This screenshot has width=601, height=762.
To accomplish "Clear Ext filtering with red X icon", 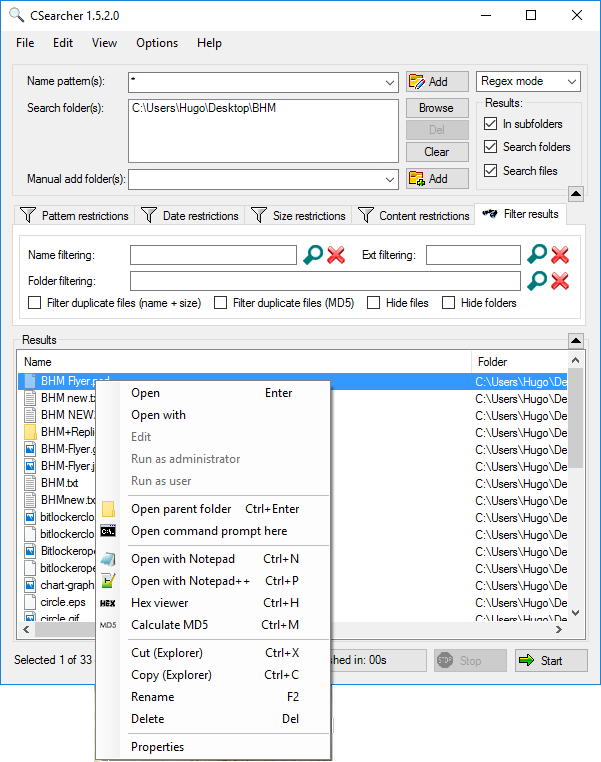I will pos(560,254).
